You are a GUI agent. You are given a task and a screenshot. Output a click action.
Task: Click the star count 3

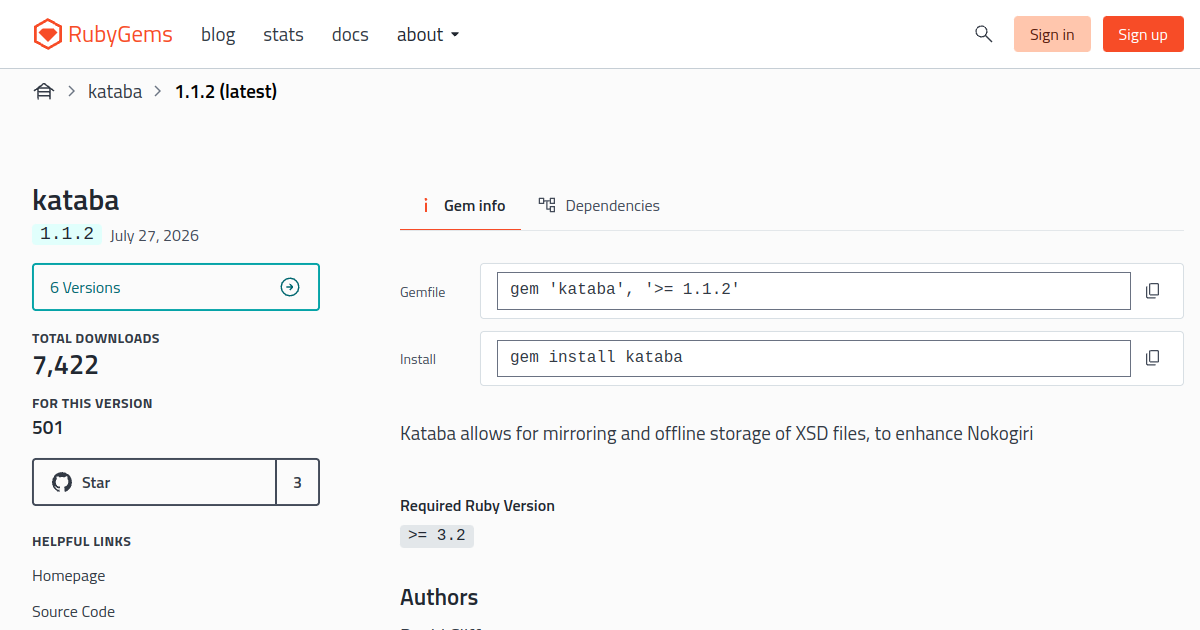tap(298, 482)
